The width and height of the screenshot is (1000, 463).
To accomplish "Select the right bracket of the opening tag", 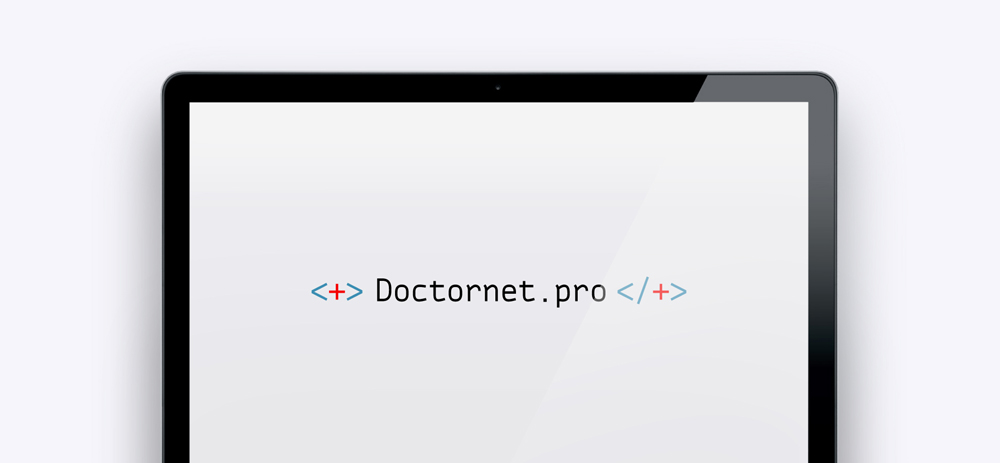I will [x=355, y=292].
